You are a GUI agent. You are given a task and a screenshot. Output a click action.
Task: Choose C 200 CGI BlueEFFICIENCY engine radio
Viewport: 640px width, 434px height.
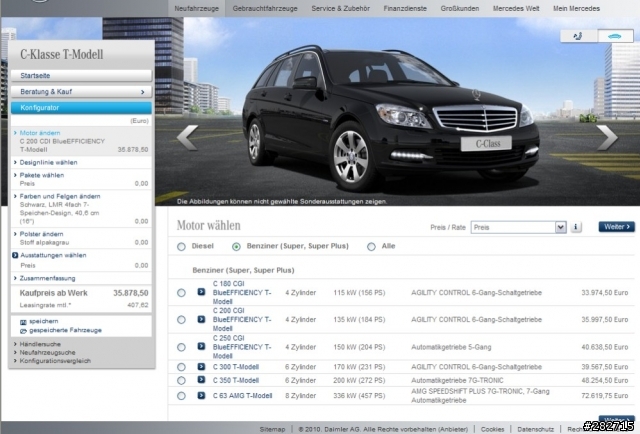tap(181, 320)
